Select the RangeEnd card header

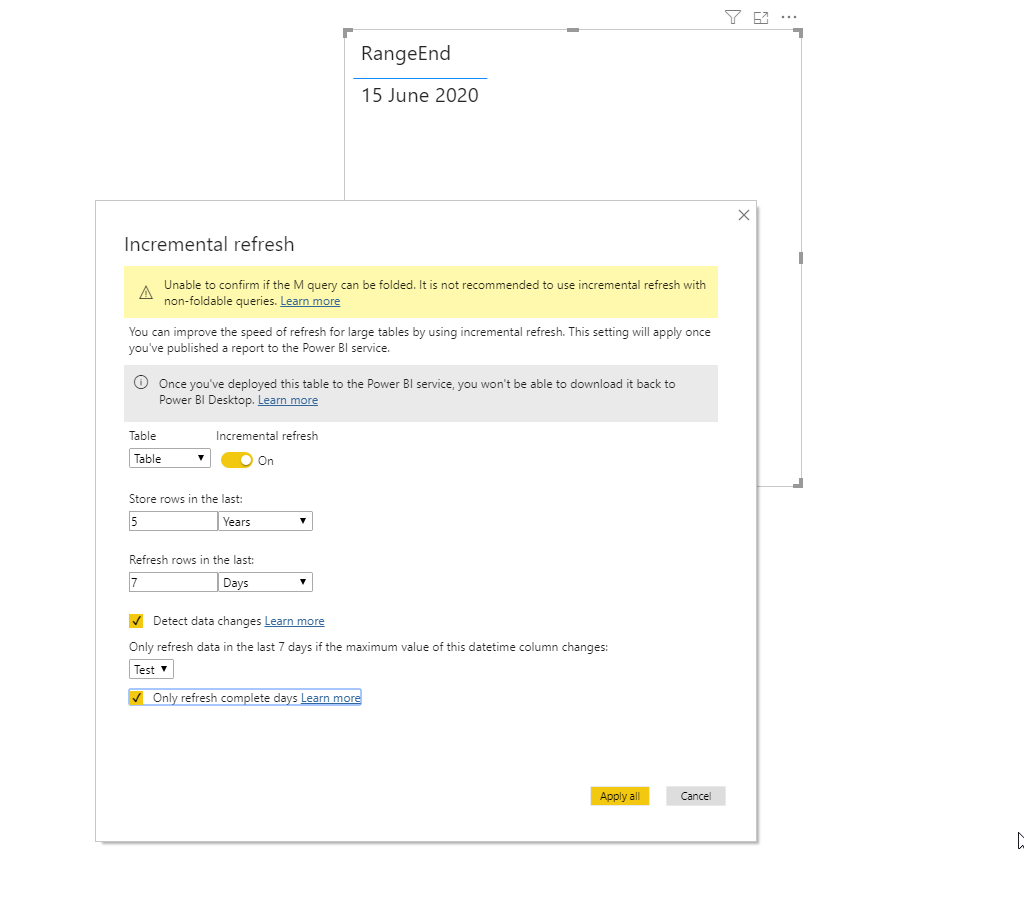406,54
